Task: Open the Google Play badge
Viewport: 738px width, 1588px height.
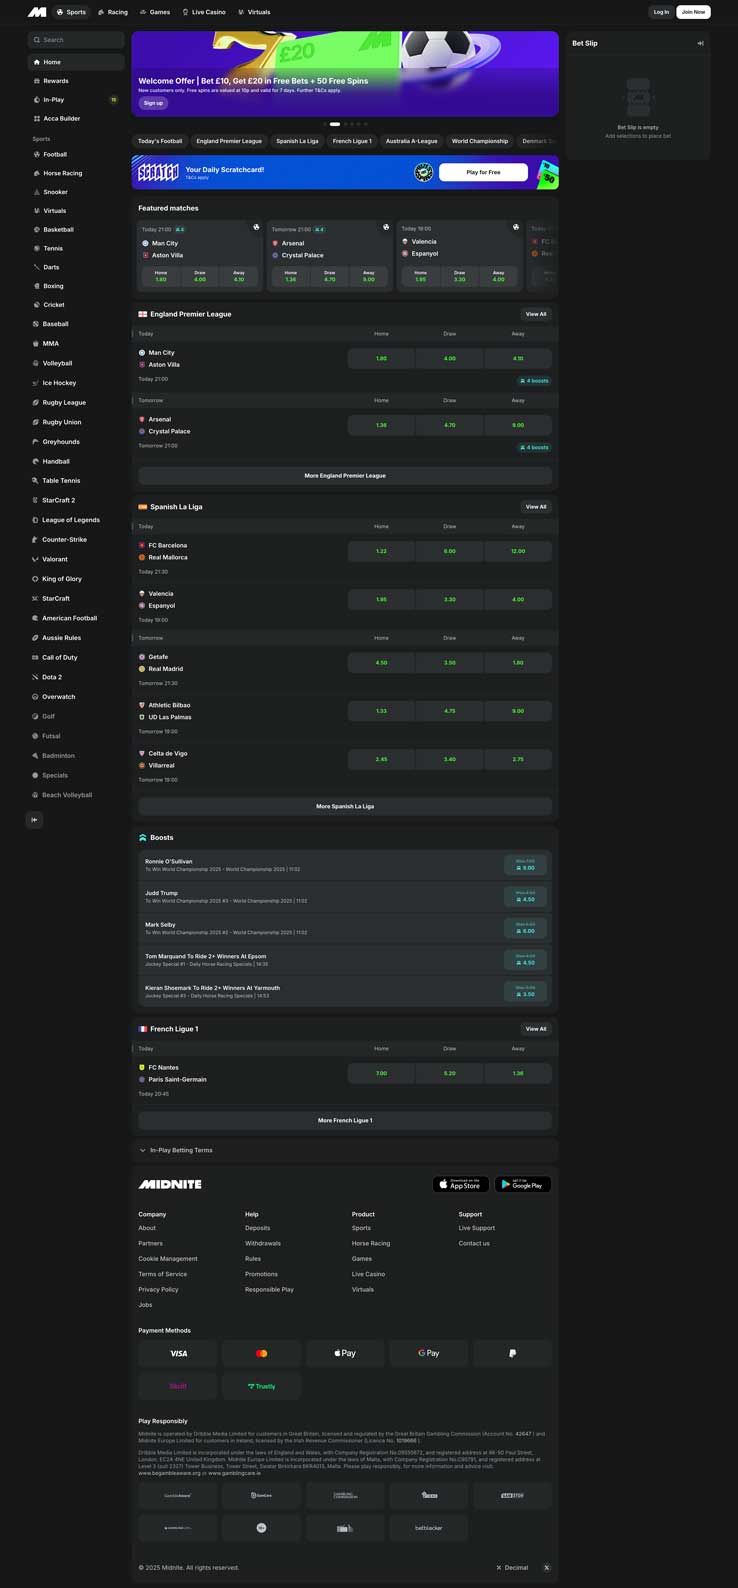Action: [x=523, y=1184]
